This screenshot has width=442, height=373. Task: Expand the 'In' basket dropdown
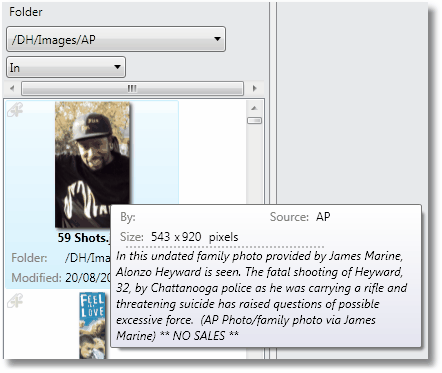(x=66, y=67)
